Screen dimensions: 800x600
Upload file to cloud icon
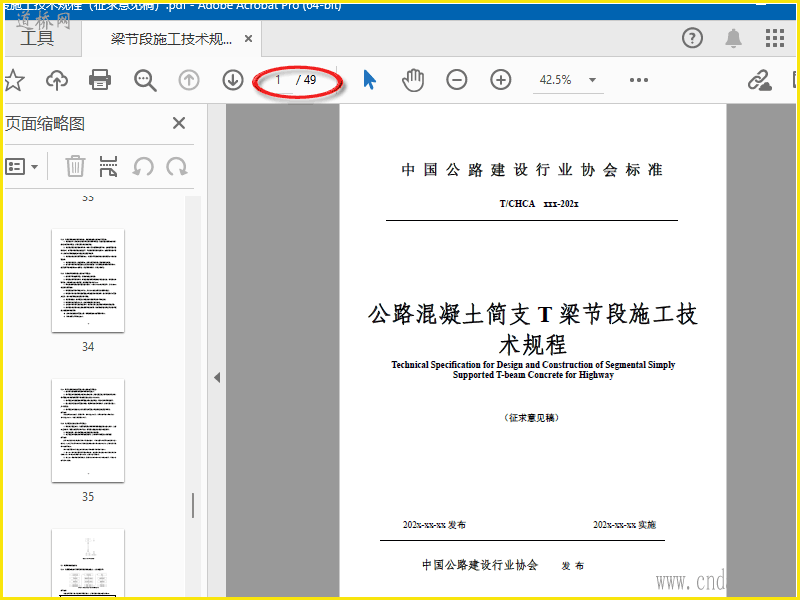(57, 80)
